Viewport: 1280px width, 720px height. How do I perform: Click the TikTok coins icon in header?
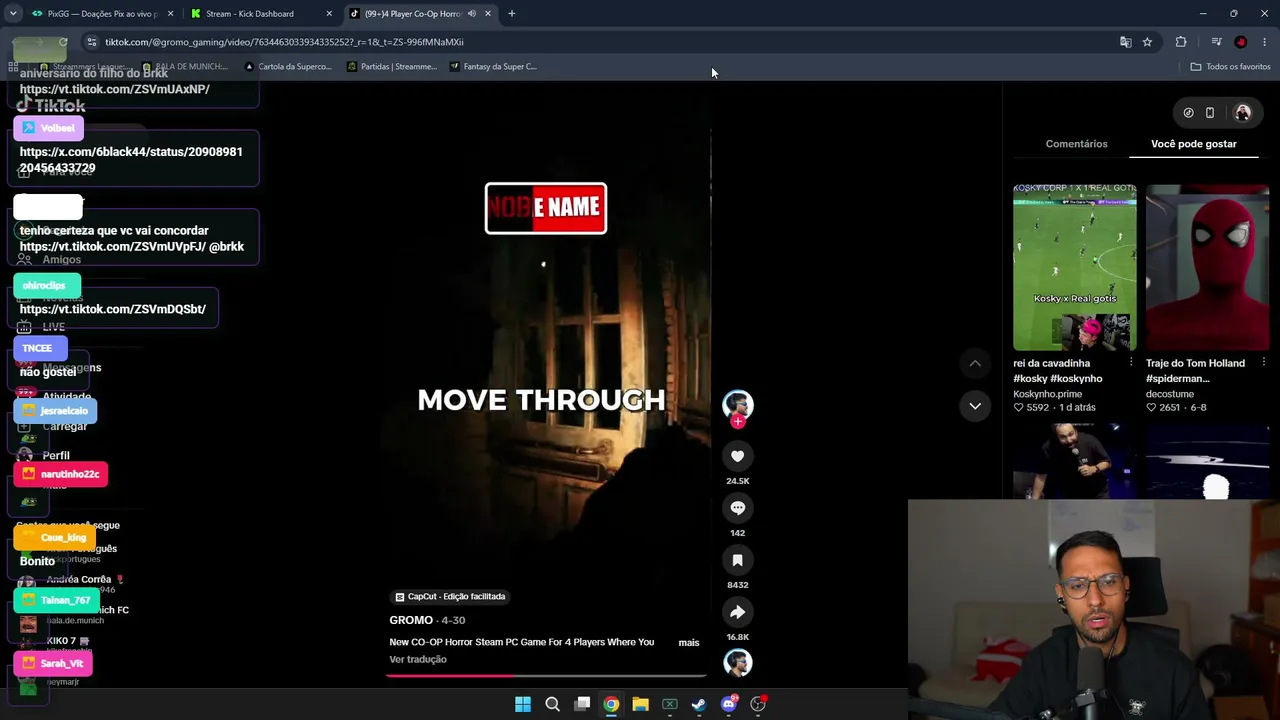[x=1188, y=113]
